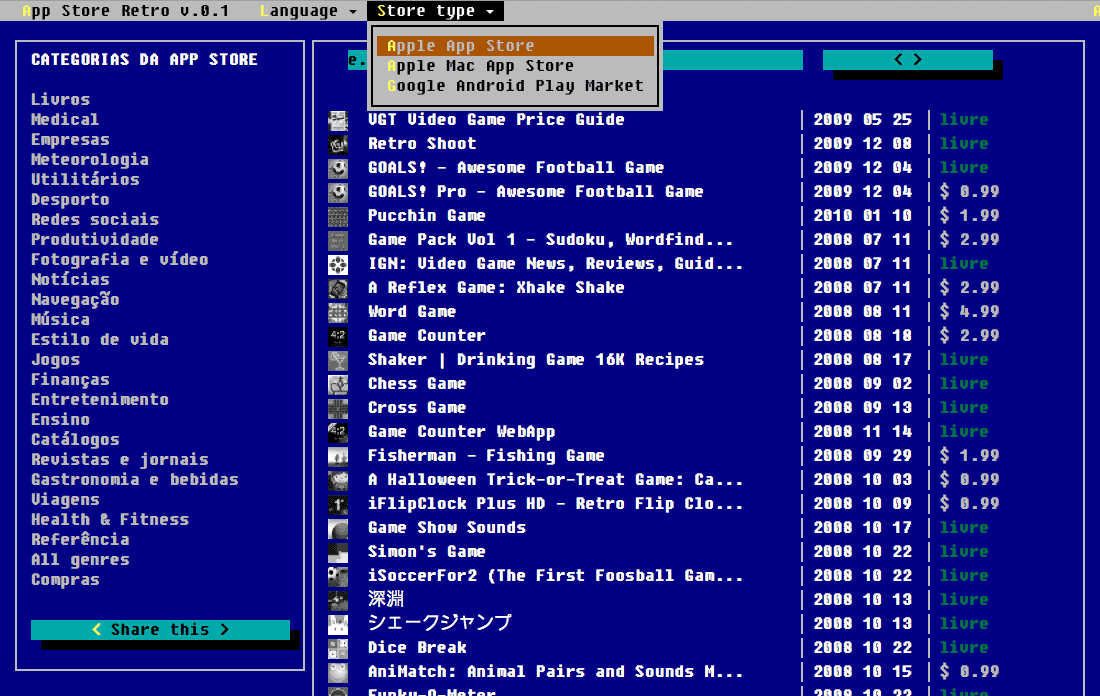The width and height of the screenshot is (1100, 696).
Task: Browse the Catálogos category
Action: coord(75,440)
